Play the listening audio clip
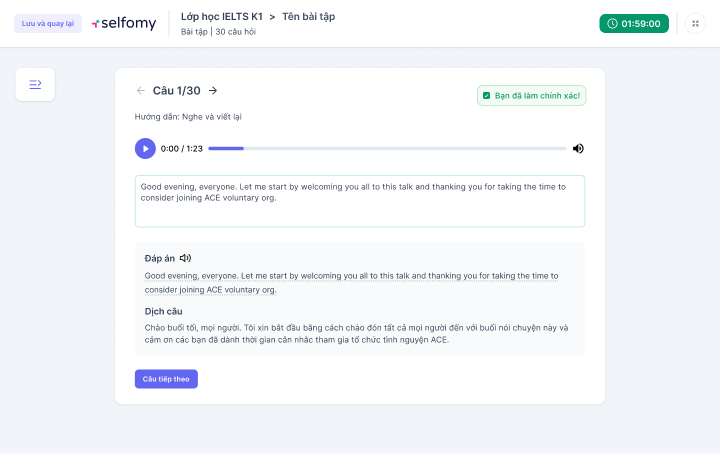The height and width of the screenshot is (454, 720). 145,148
